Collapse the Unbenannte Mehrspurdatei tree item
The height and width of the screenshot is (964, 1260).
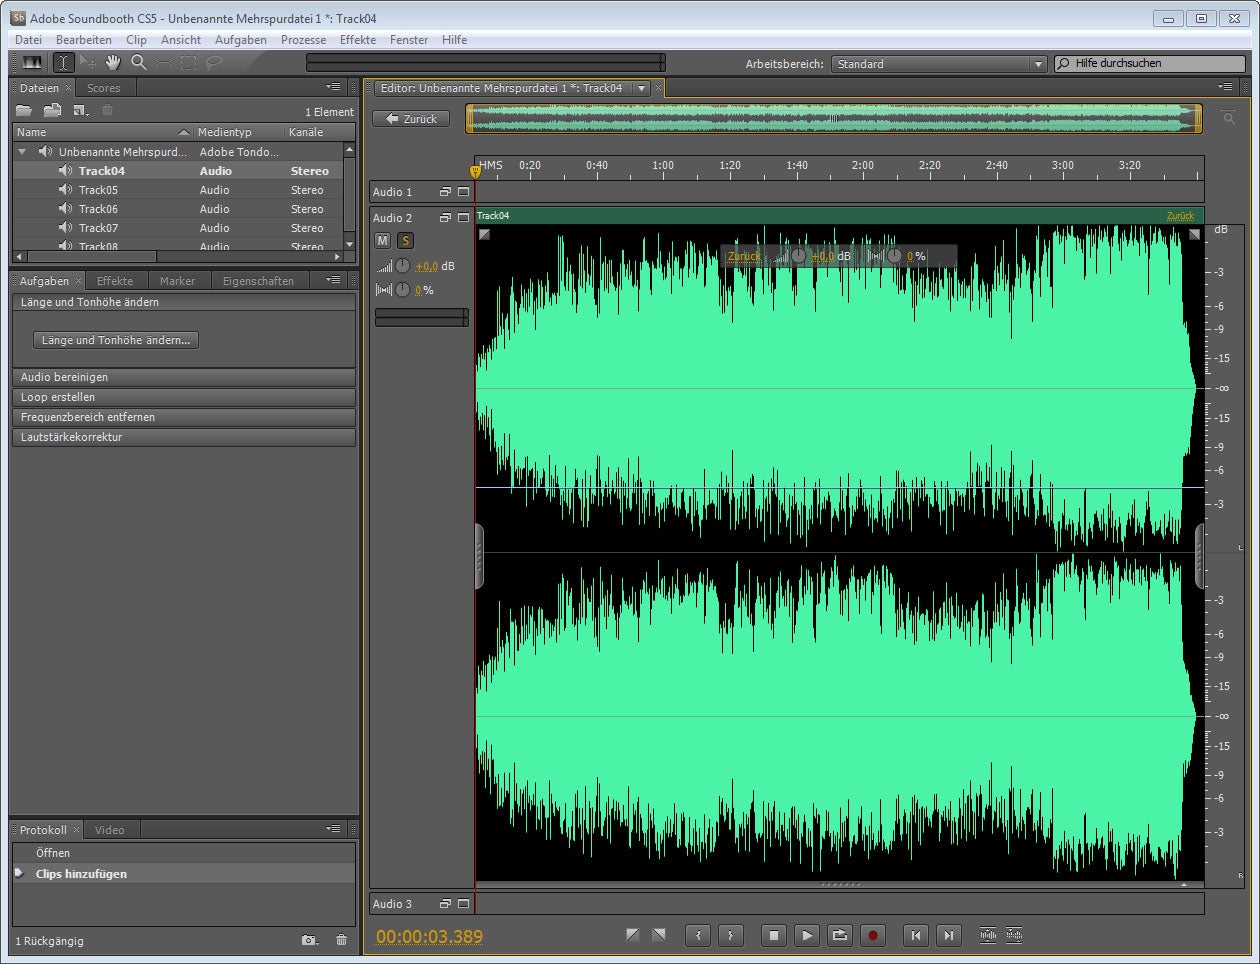point(22,152)
